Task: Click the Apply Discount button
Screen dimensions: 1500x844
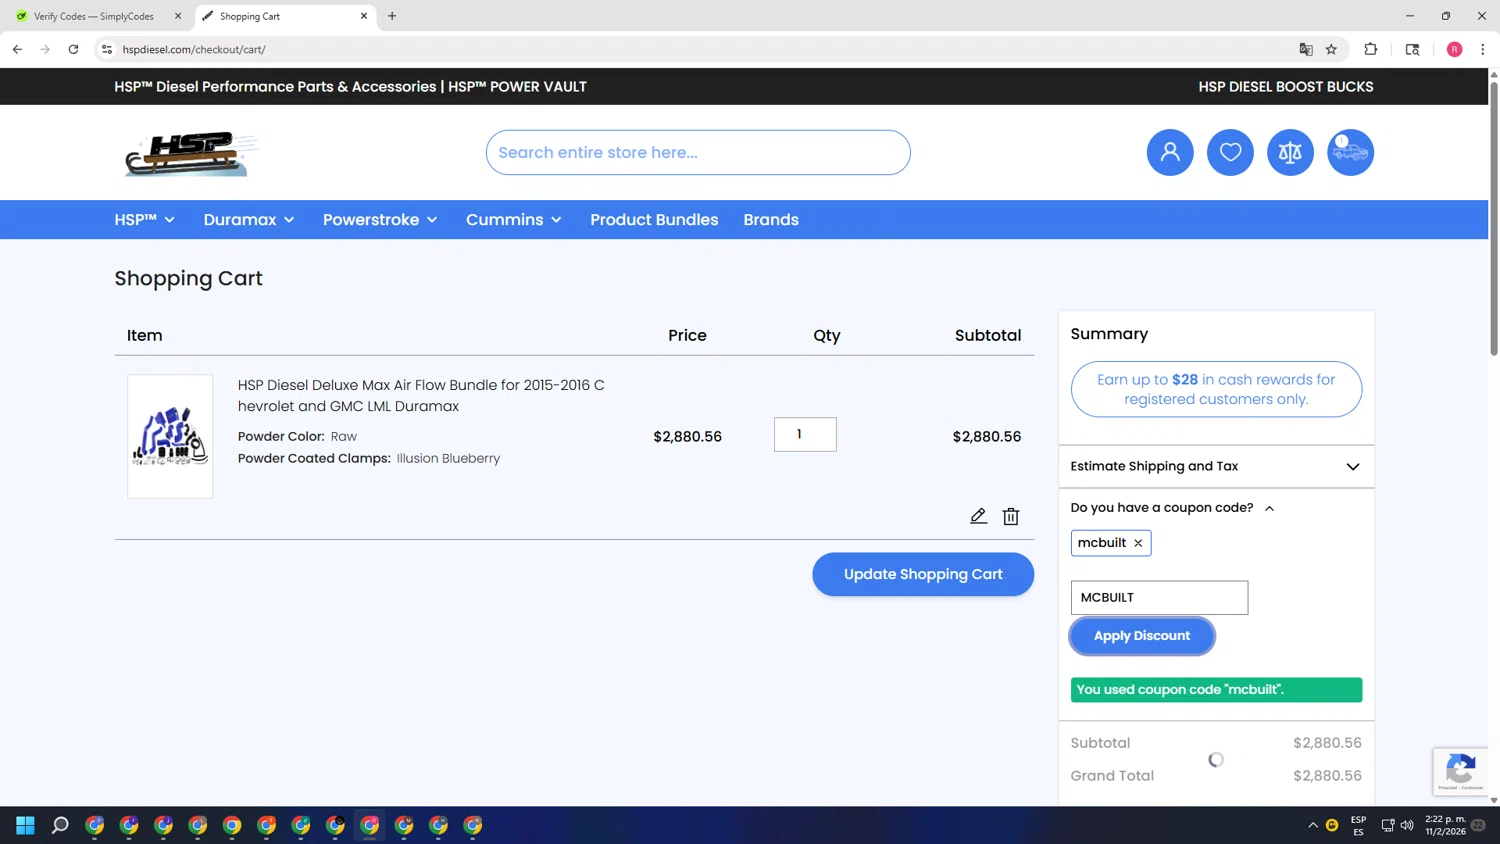Action: click(x=1142, y=636)
